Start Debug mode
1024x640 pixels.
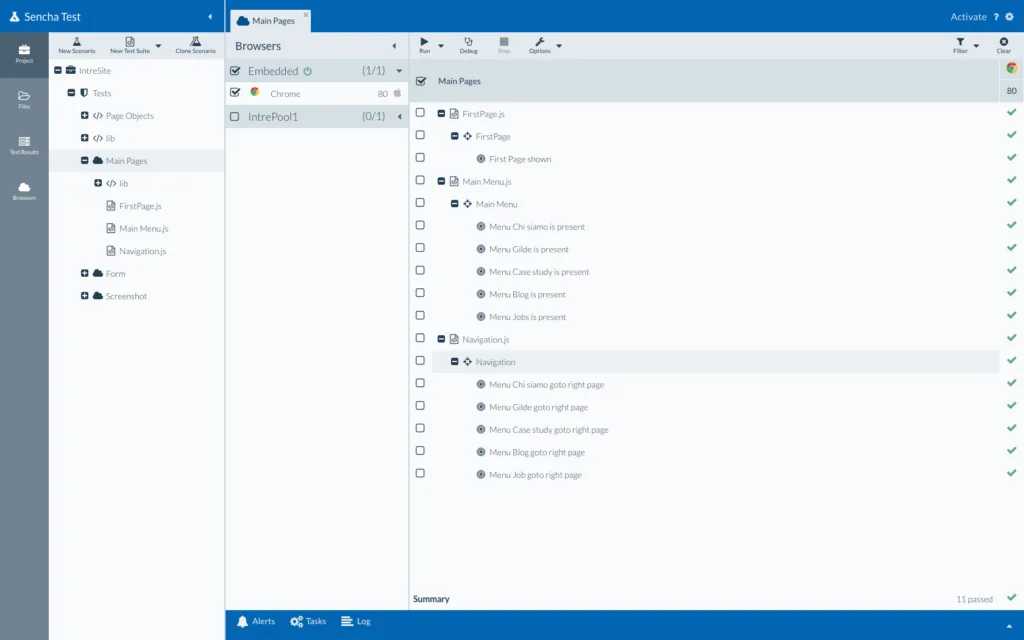[468, 45]
